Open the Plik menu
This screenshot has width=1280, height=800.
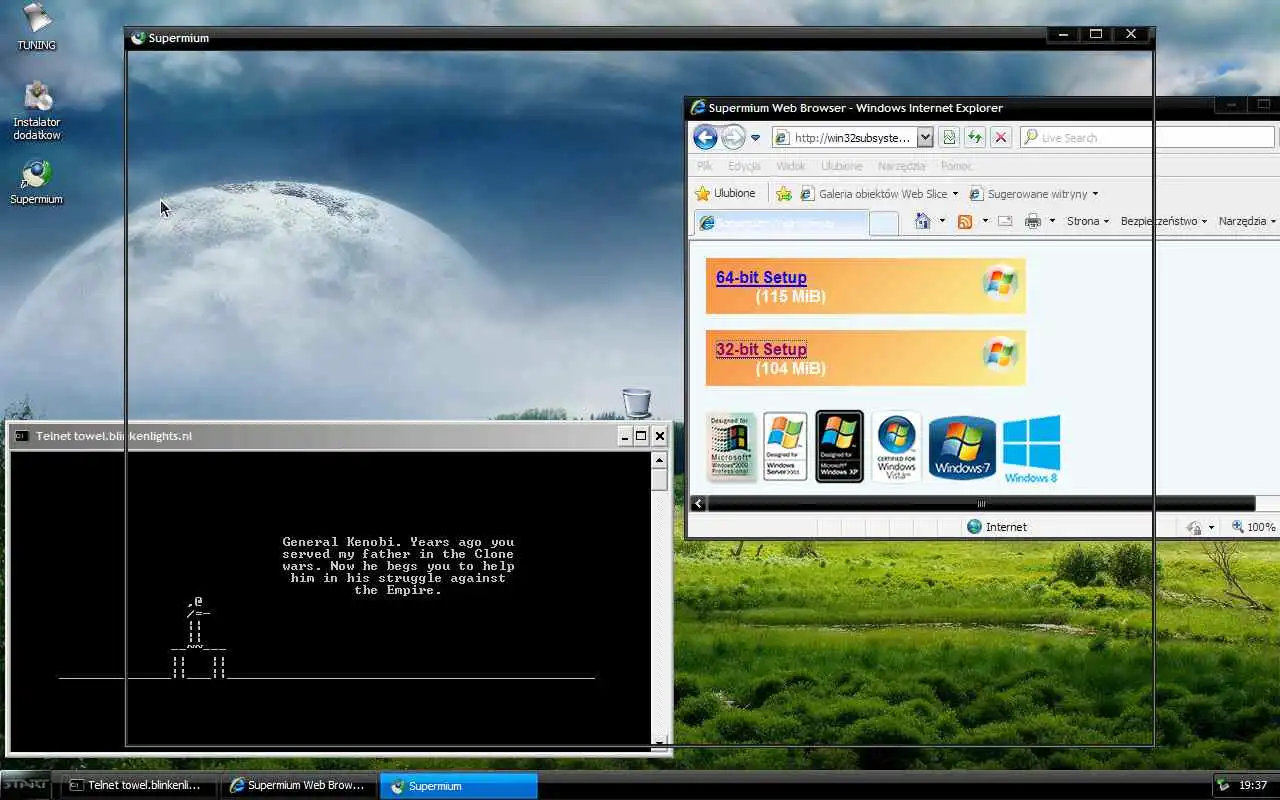click(705, 166)
